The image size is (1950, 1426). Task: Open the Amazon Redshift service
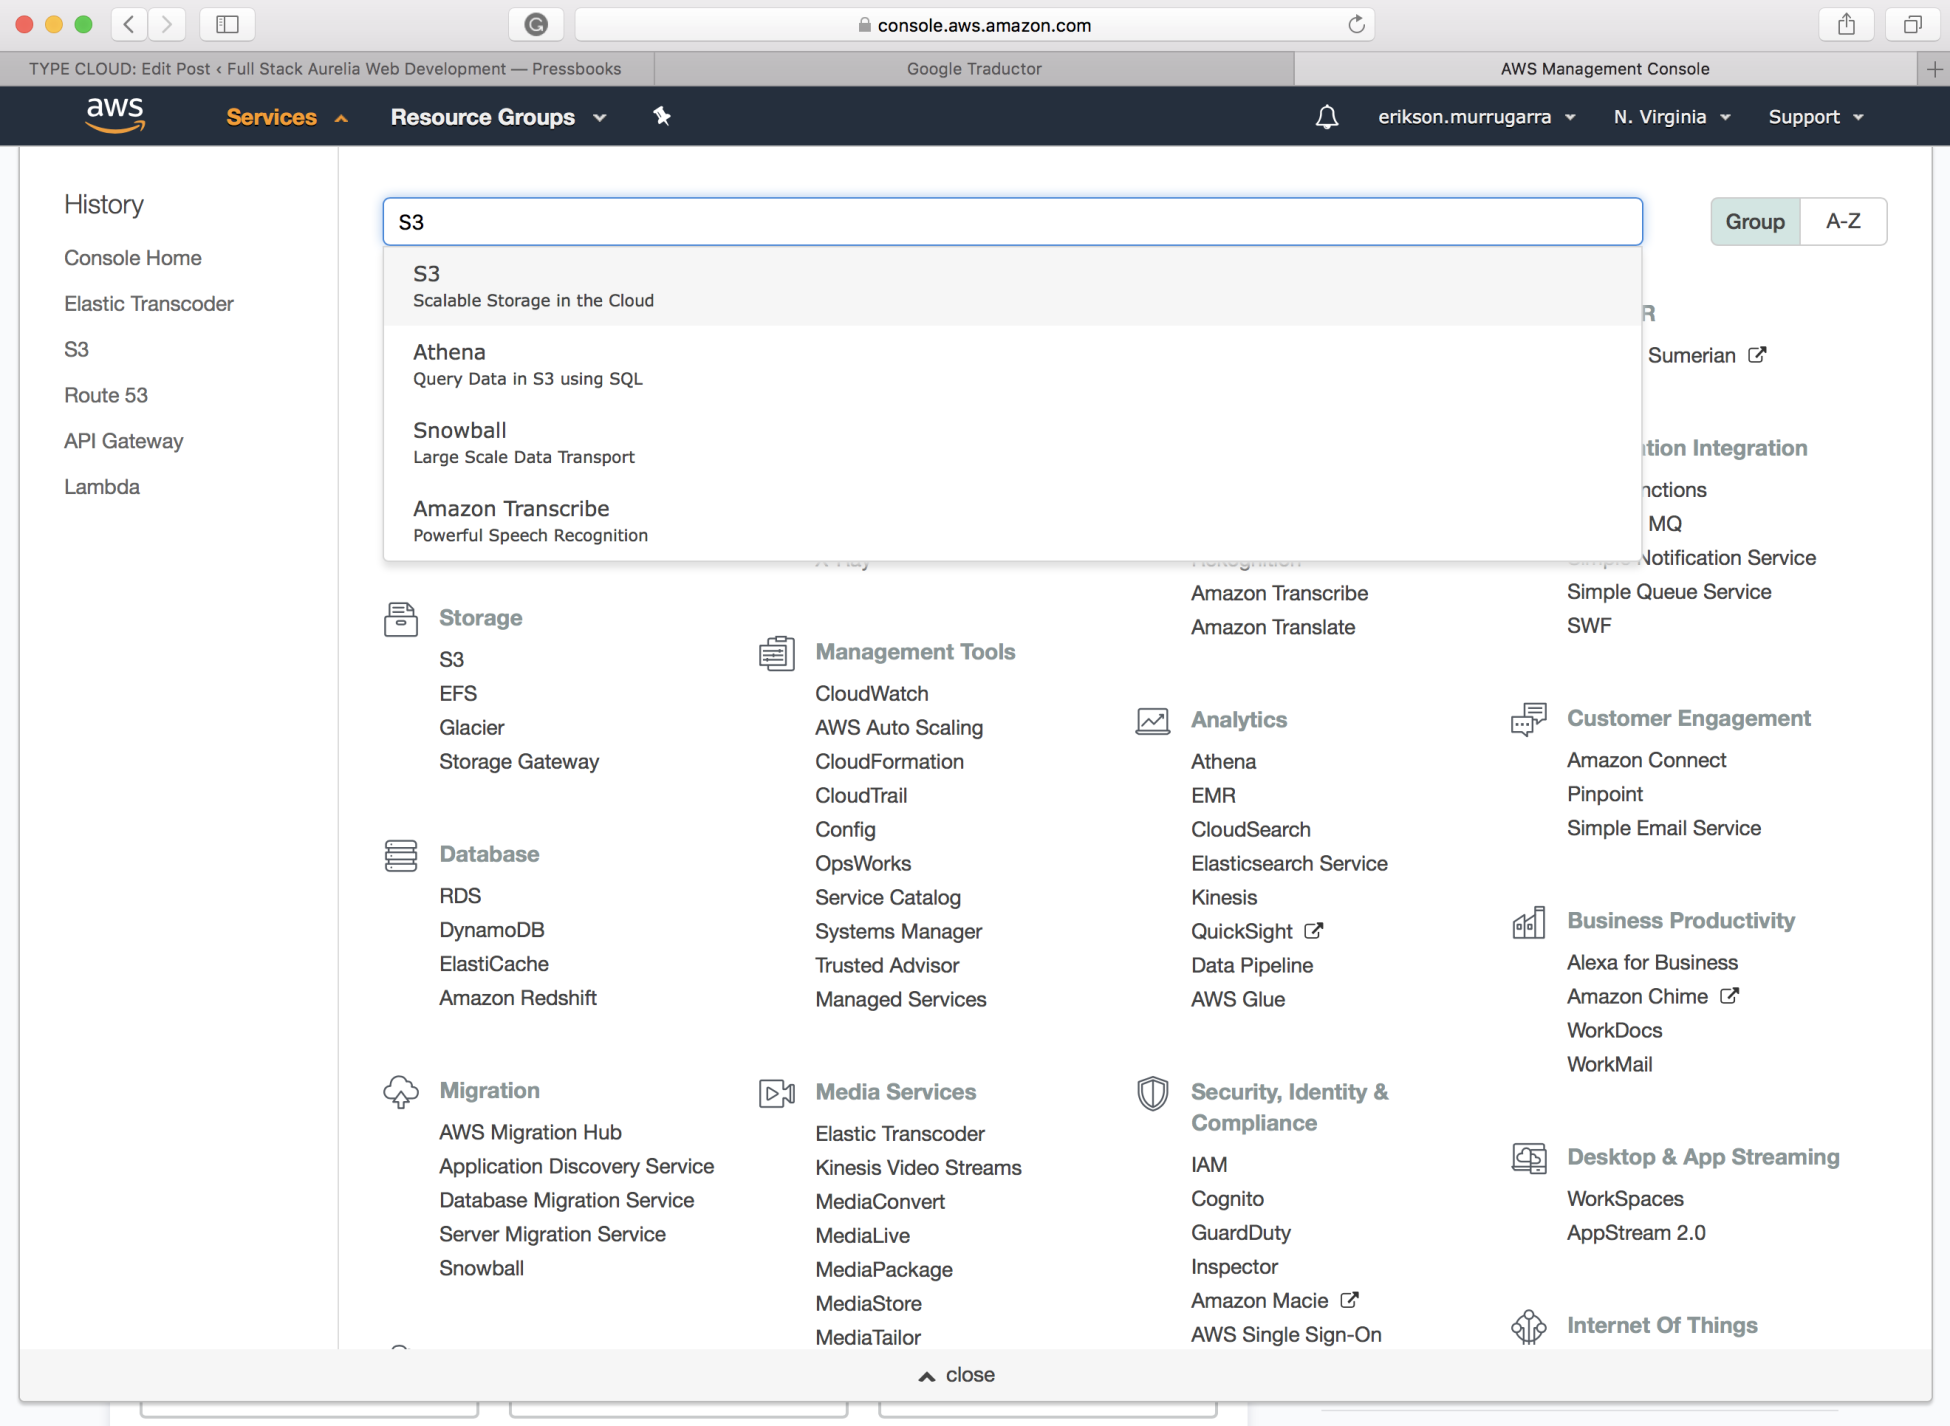(518, 998)
